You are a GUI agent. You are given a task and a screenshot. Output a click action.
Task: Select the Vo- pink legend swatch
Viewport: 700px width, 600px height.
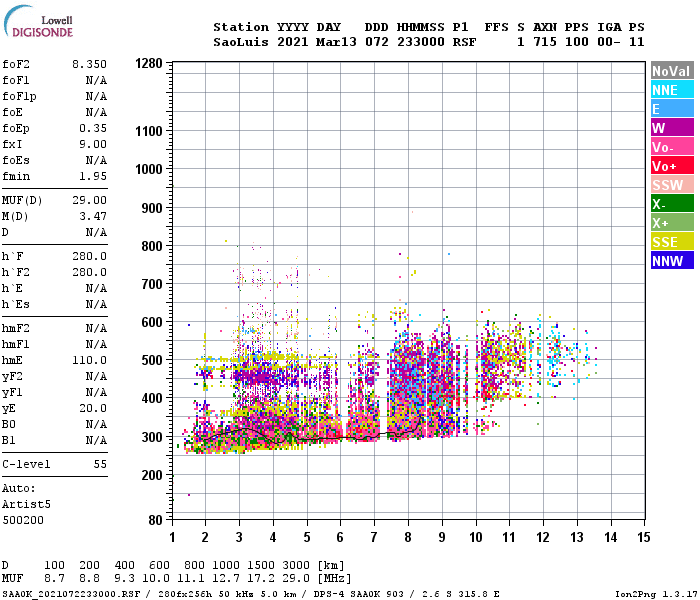pos(672,147)
